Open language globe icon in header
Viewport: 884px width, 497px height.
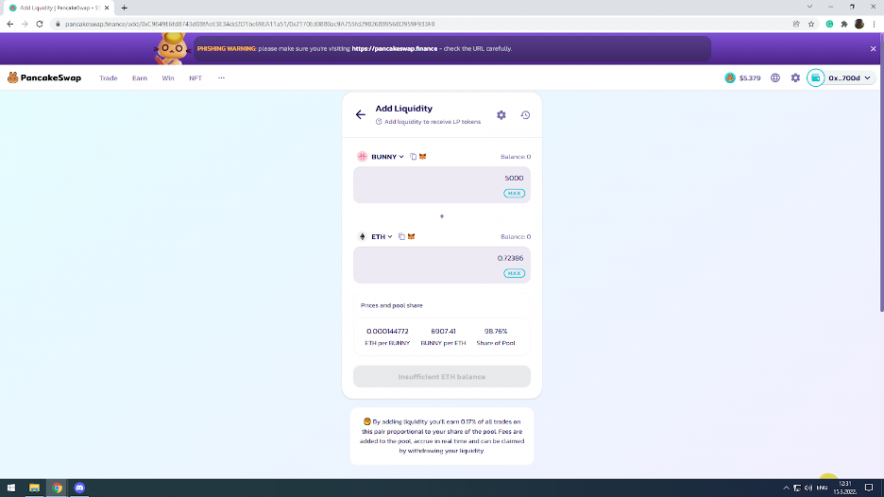tap(775, 78)
